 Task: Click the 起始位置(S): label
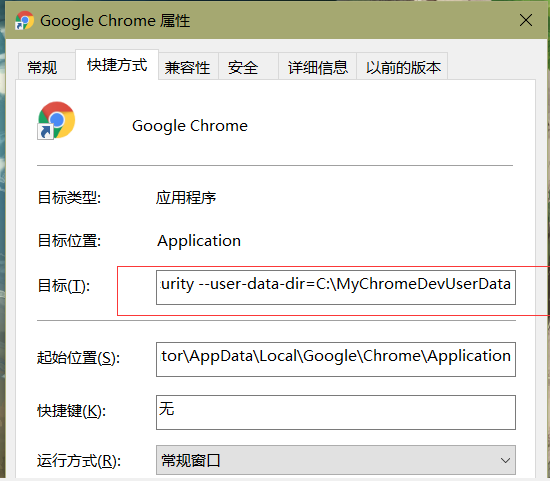click(79, 358)
